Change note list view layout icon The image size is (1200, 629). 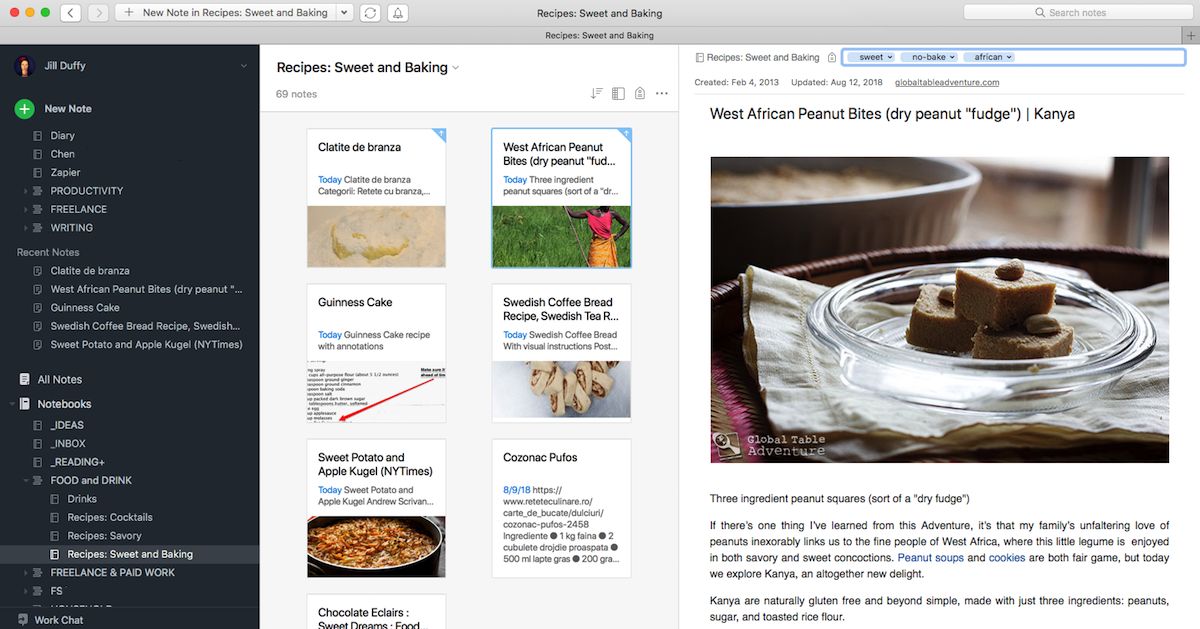[x=618, y=94]
